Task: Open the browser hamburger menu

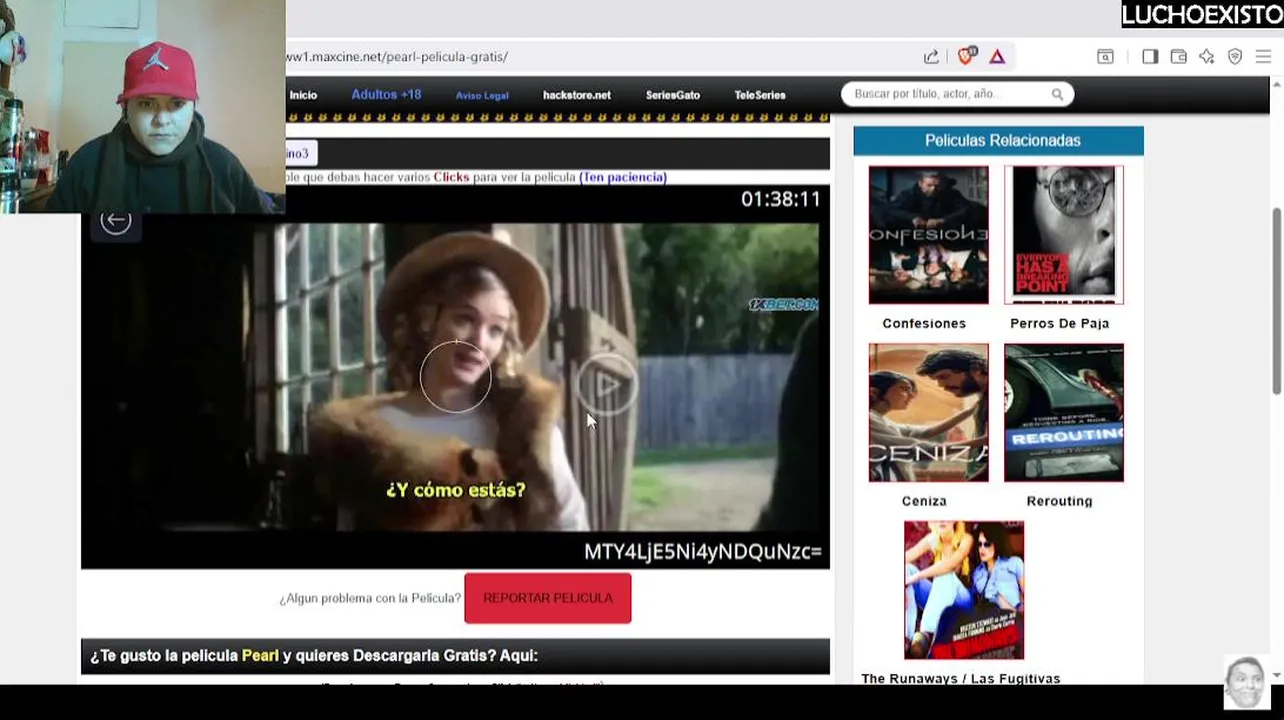Action: click(1263, 57)
